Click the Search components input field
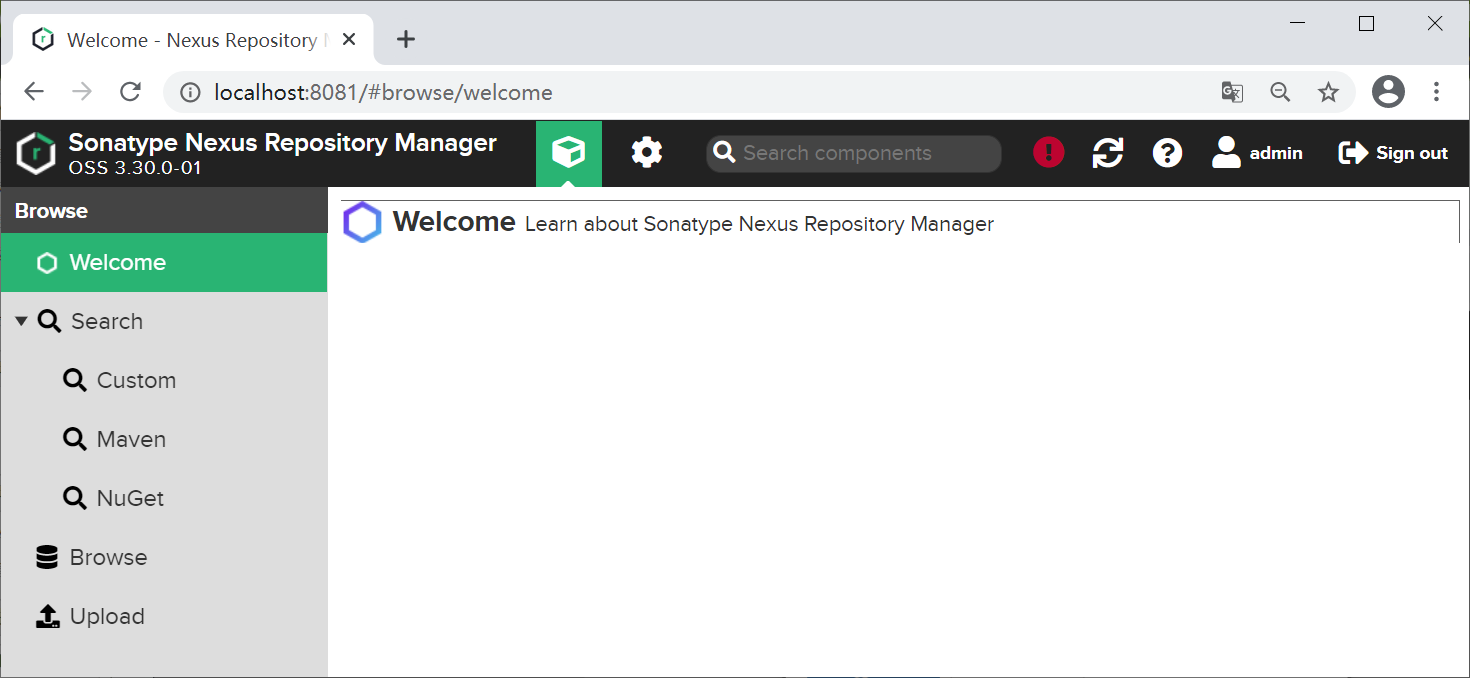This screenshot has width=1470, height=678. (x=865, y=154)
